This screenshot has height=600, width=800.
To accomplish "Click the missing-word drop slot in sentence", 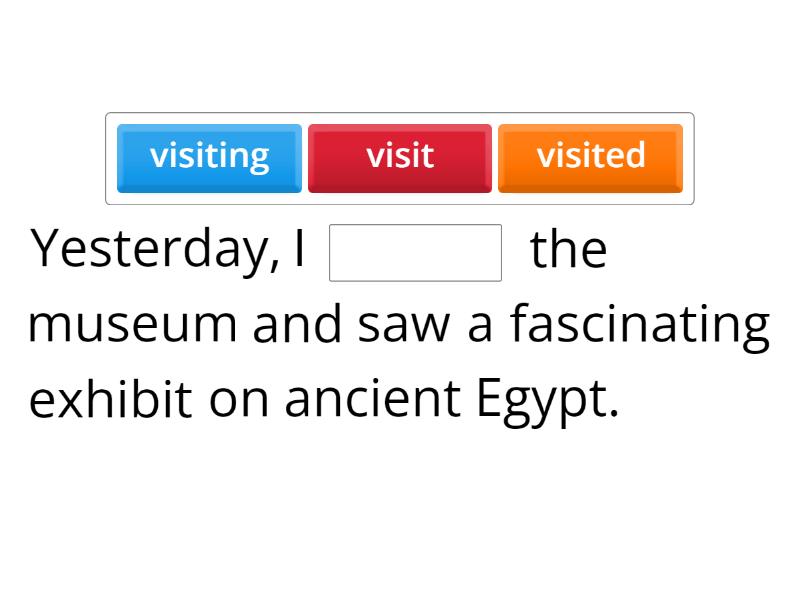I will pos(415,252).
